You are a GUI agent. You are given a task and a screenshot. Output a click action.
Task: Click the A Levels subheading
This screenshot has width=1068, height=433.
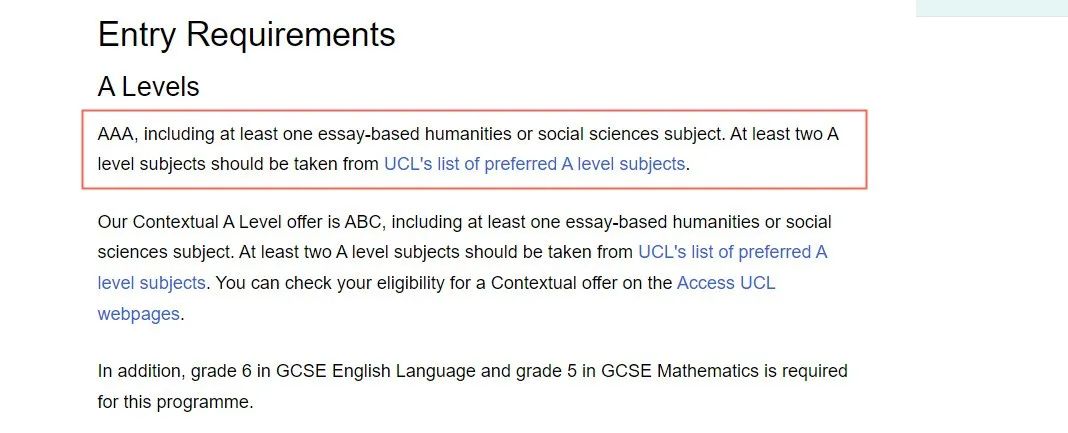coord(148,87)
